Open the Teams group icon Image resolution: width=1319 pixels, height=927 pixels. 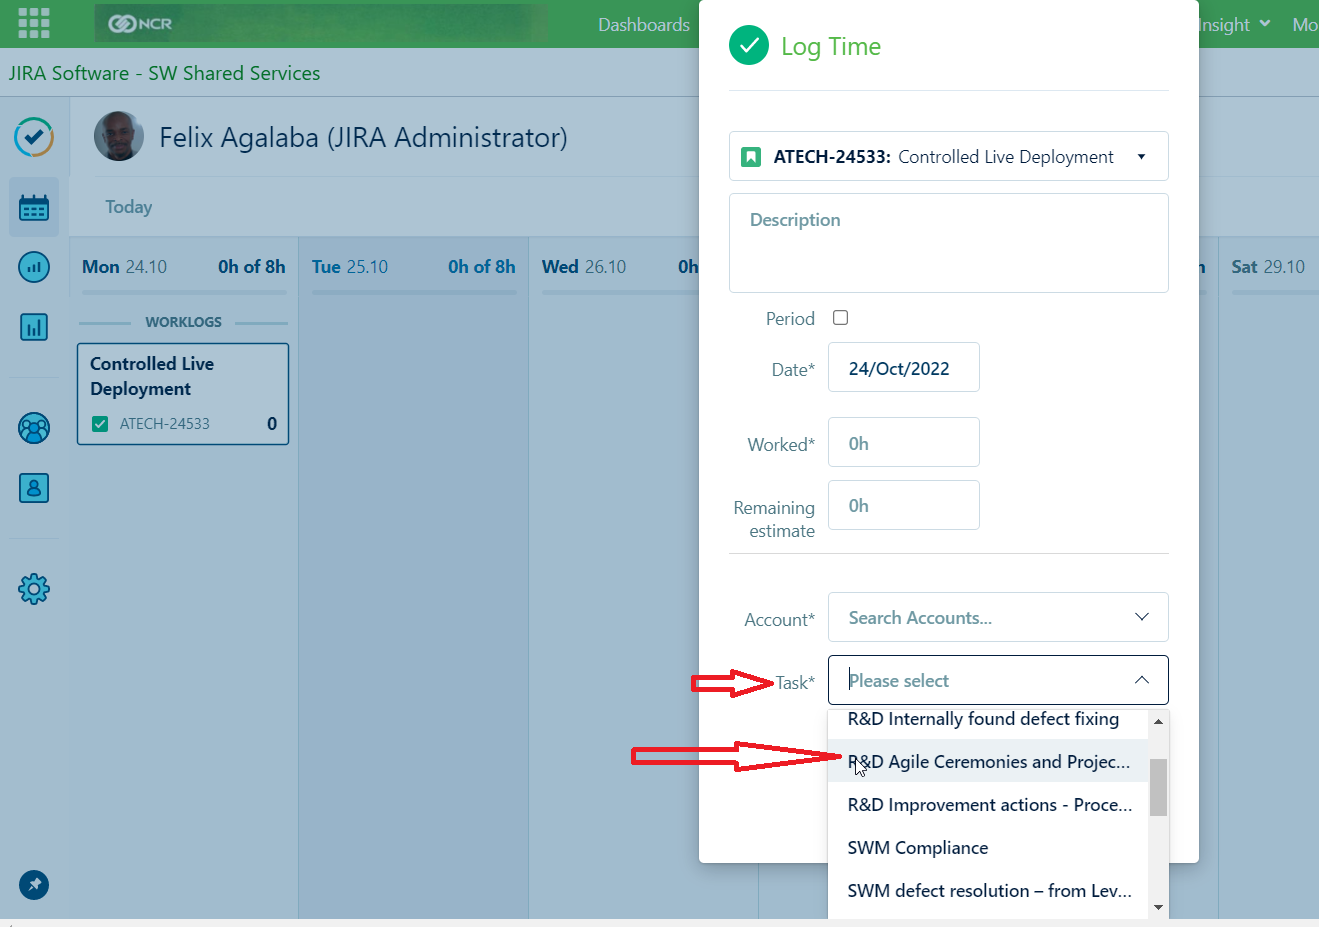click(x=34, y=428)
